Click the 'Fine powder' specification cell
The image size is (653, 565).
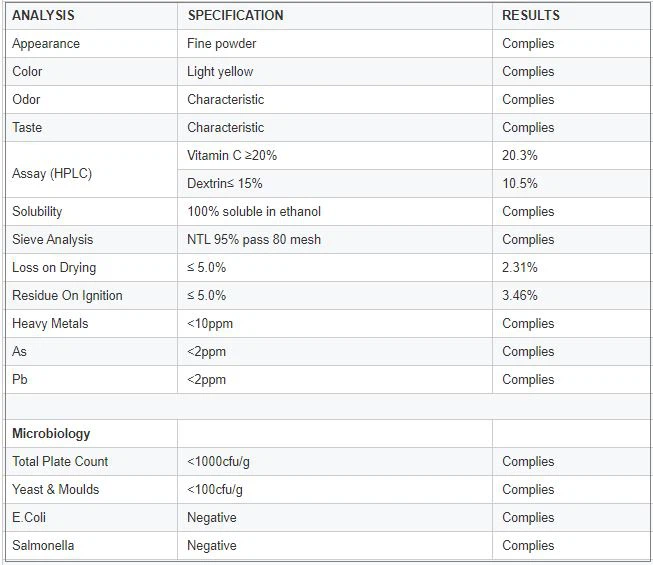(x=222, y=44)
